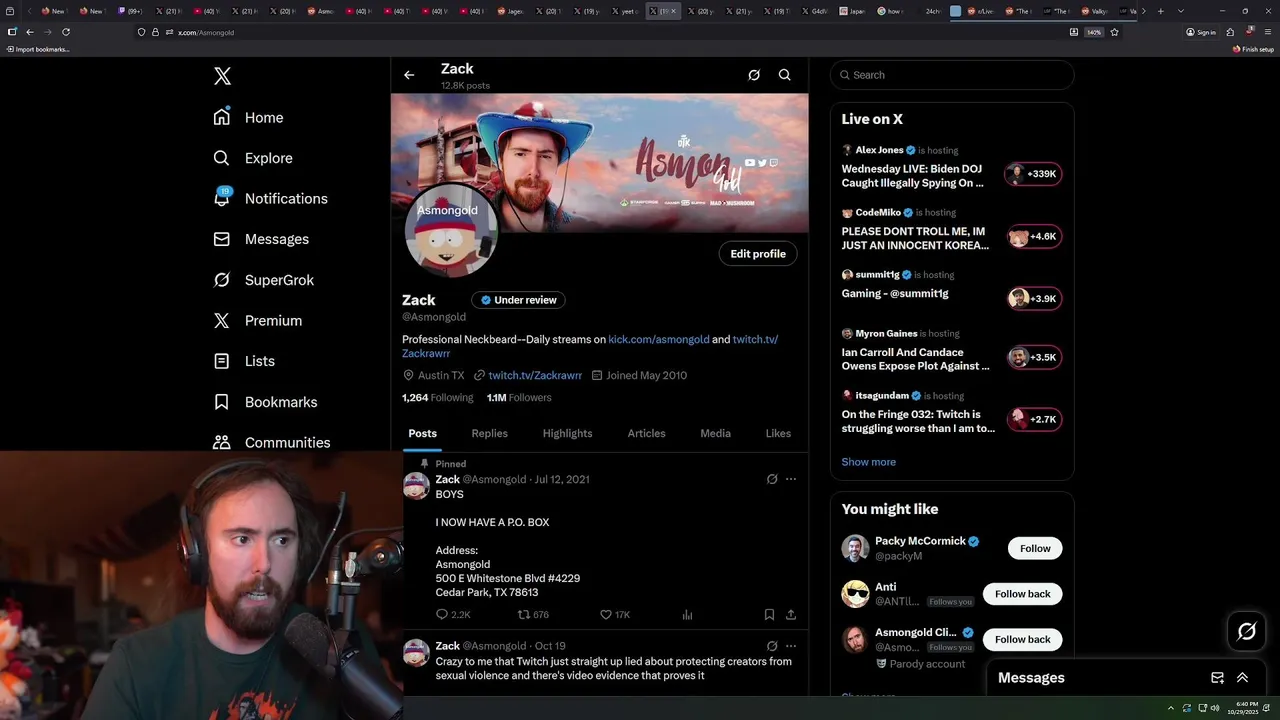Open the kick.com/asmongold bio link
Viewport: 1280px width, 720px height.
659,339
